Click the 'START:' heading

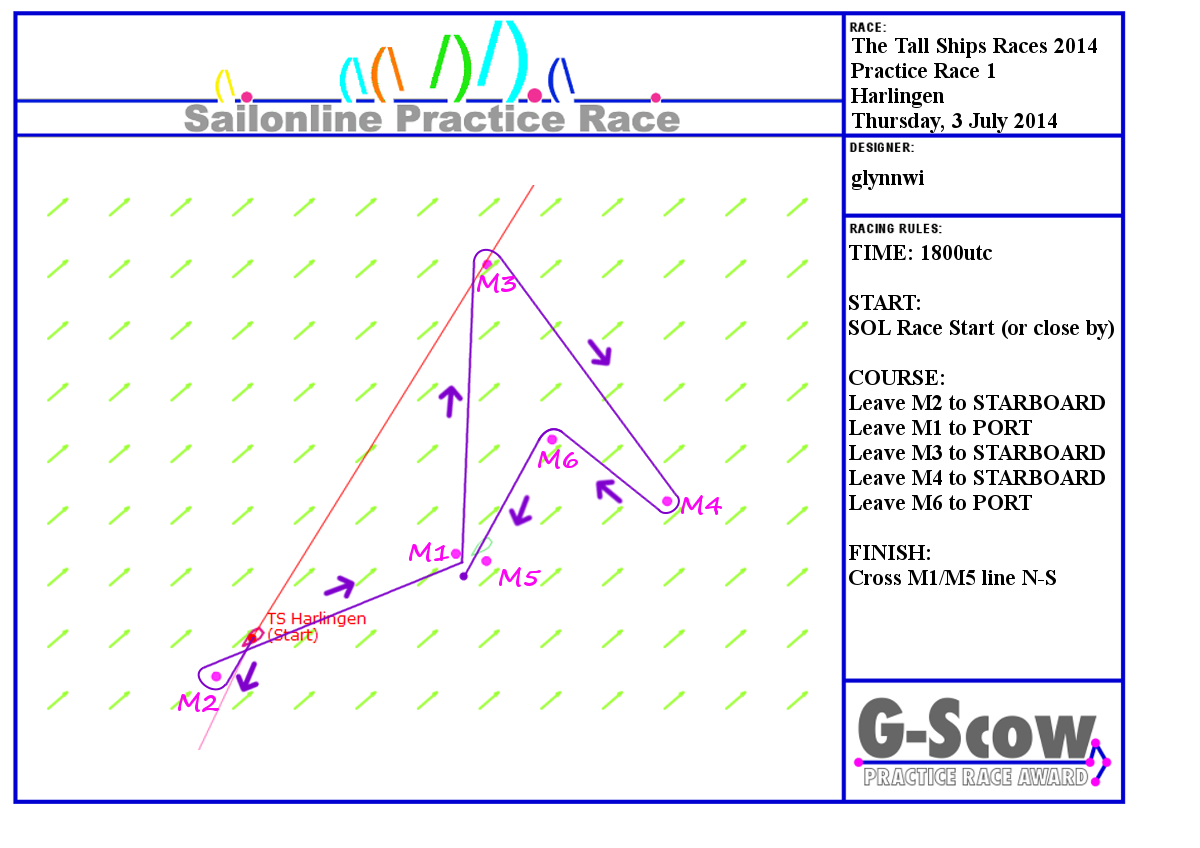pyautogui.click(x=885, y=303)
